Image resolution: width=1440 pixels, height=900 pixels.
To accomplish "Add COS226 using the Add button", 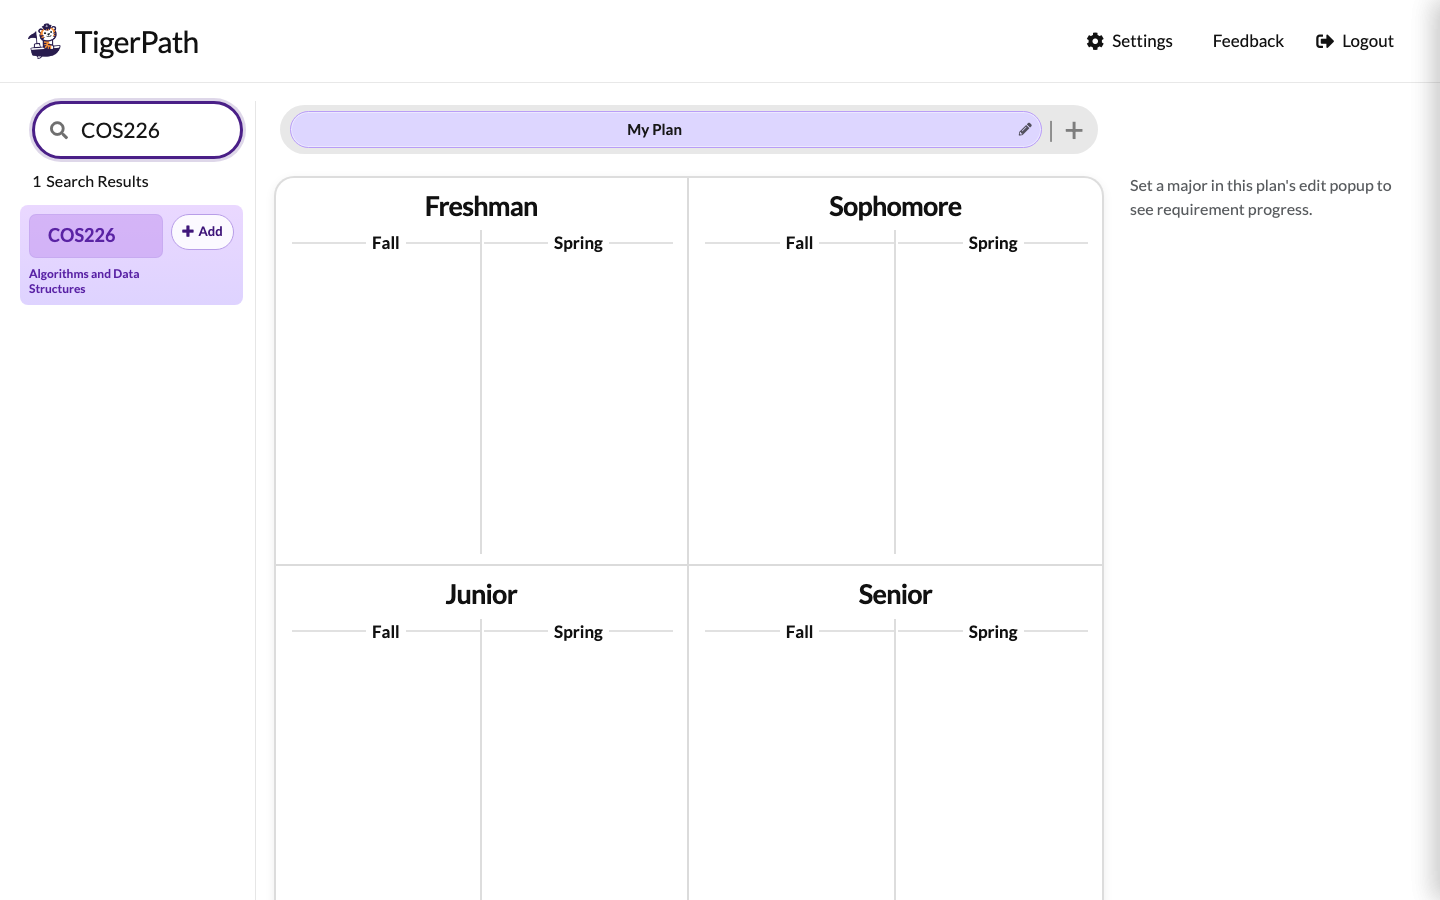I will [x=202, y=232].
